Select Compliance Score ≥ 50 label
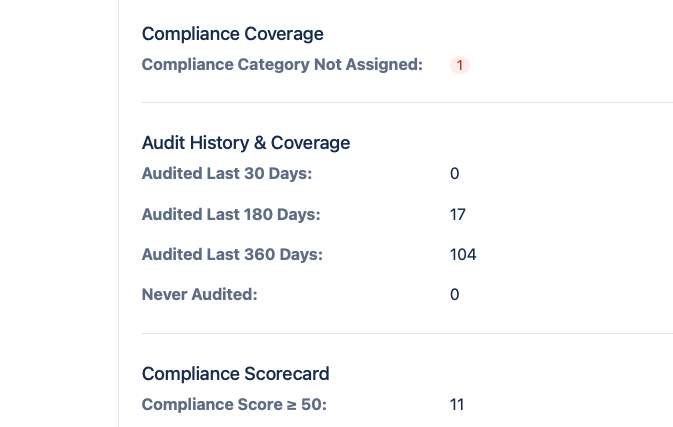673x427 pixels. [234, 405]
